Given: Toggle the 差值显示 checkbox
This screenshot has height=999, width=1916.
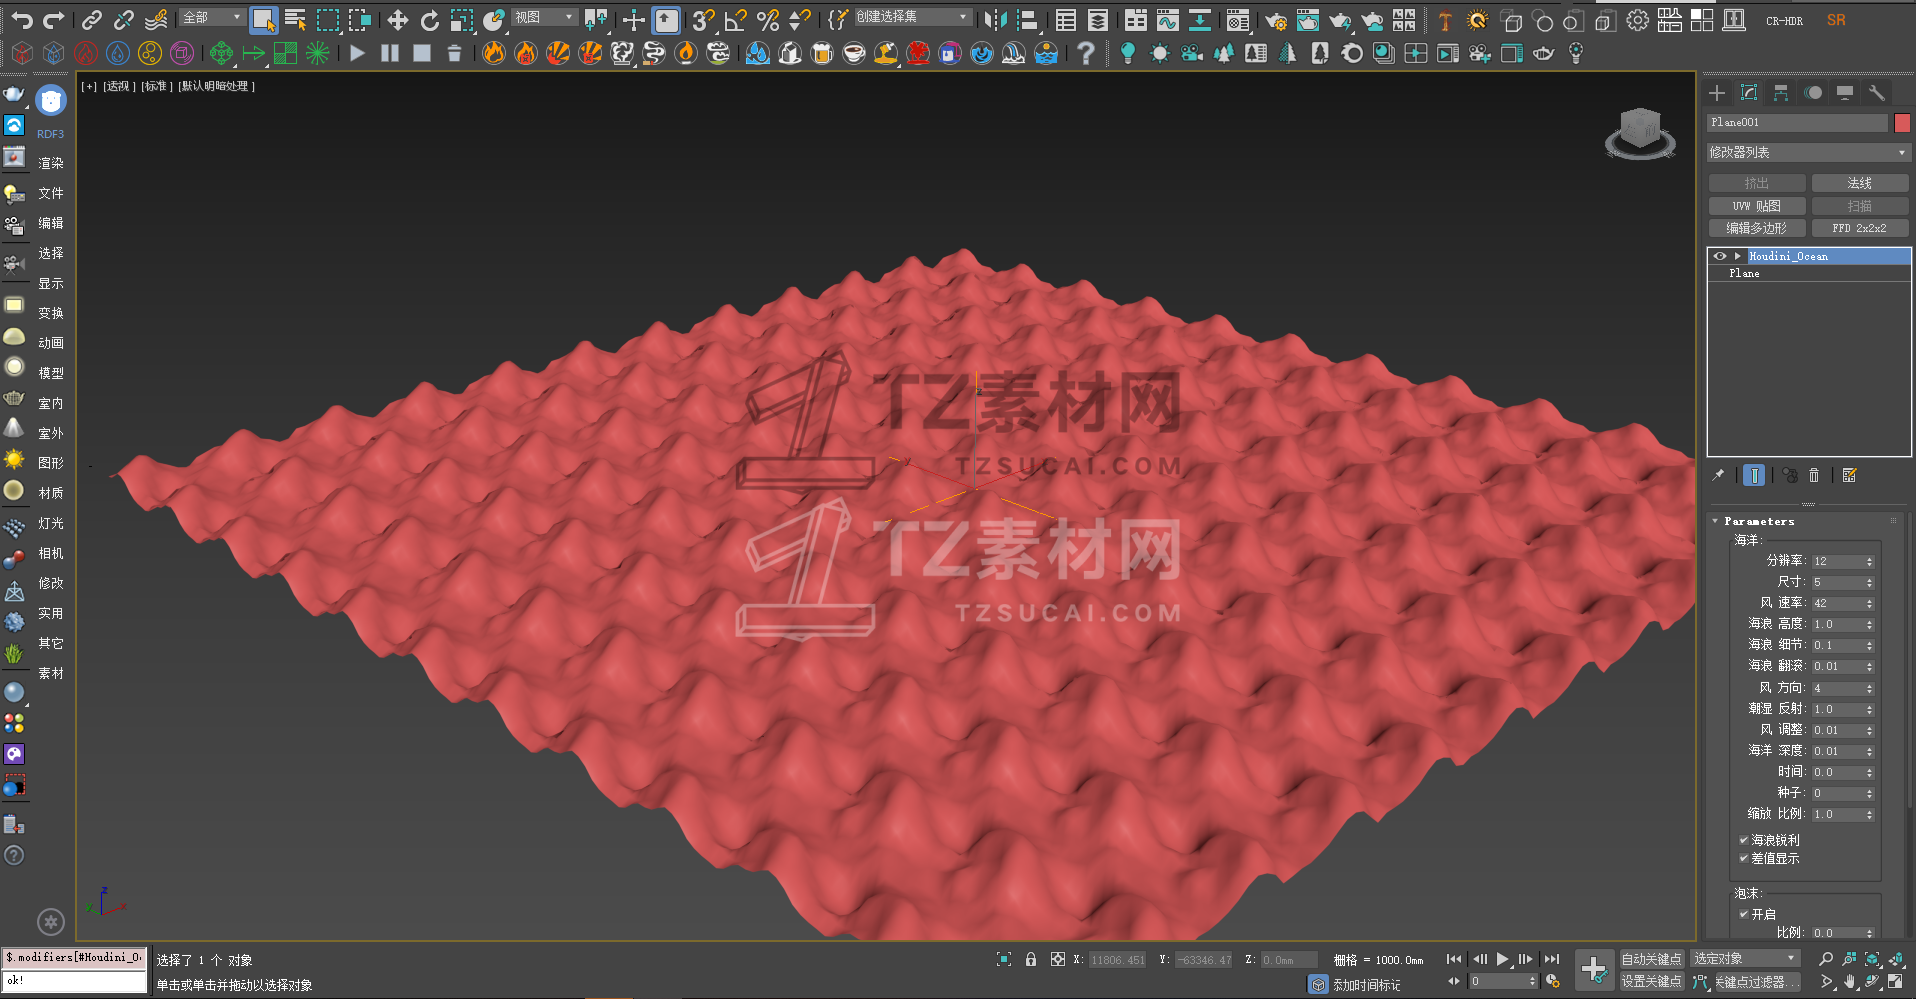Looking at the screenshot, I should click(1744, 859).
